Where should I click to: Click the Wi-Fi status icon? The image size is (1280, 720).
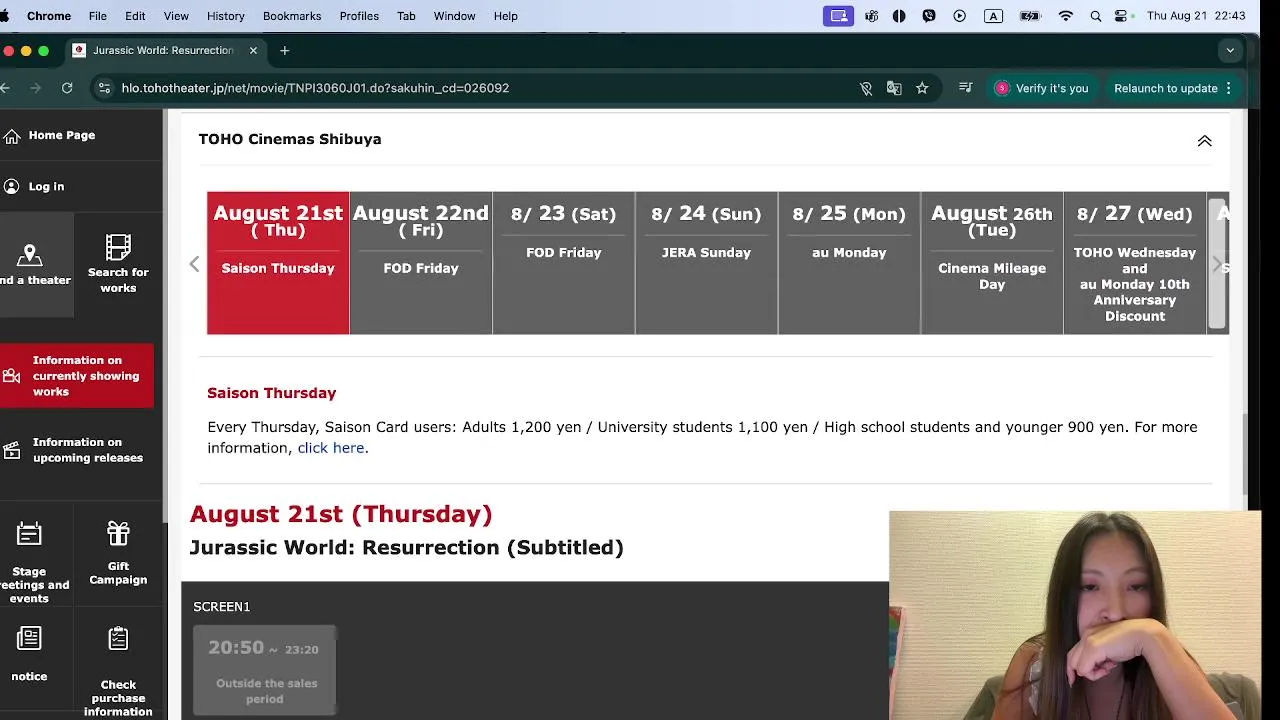point(1066,16)
